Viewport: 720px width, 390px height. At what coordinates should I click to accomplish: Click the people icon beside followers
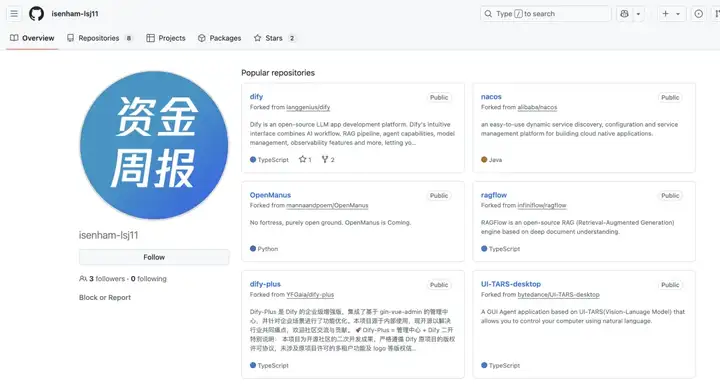[83, 279]
